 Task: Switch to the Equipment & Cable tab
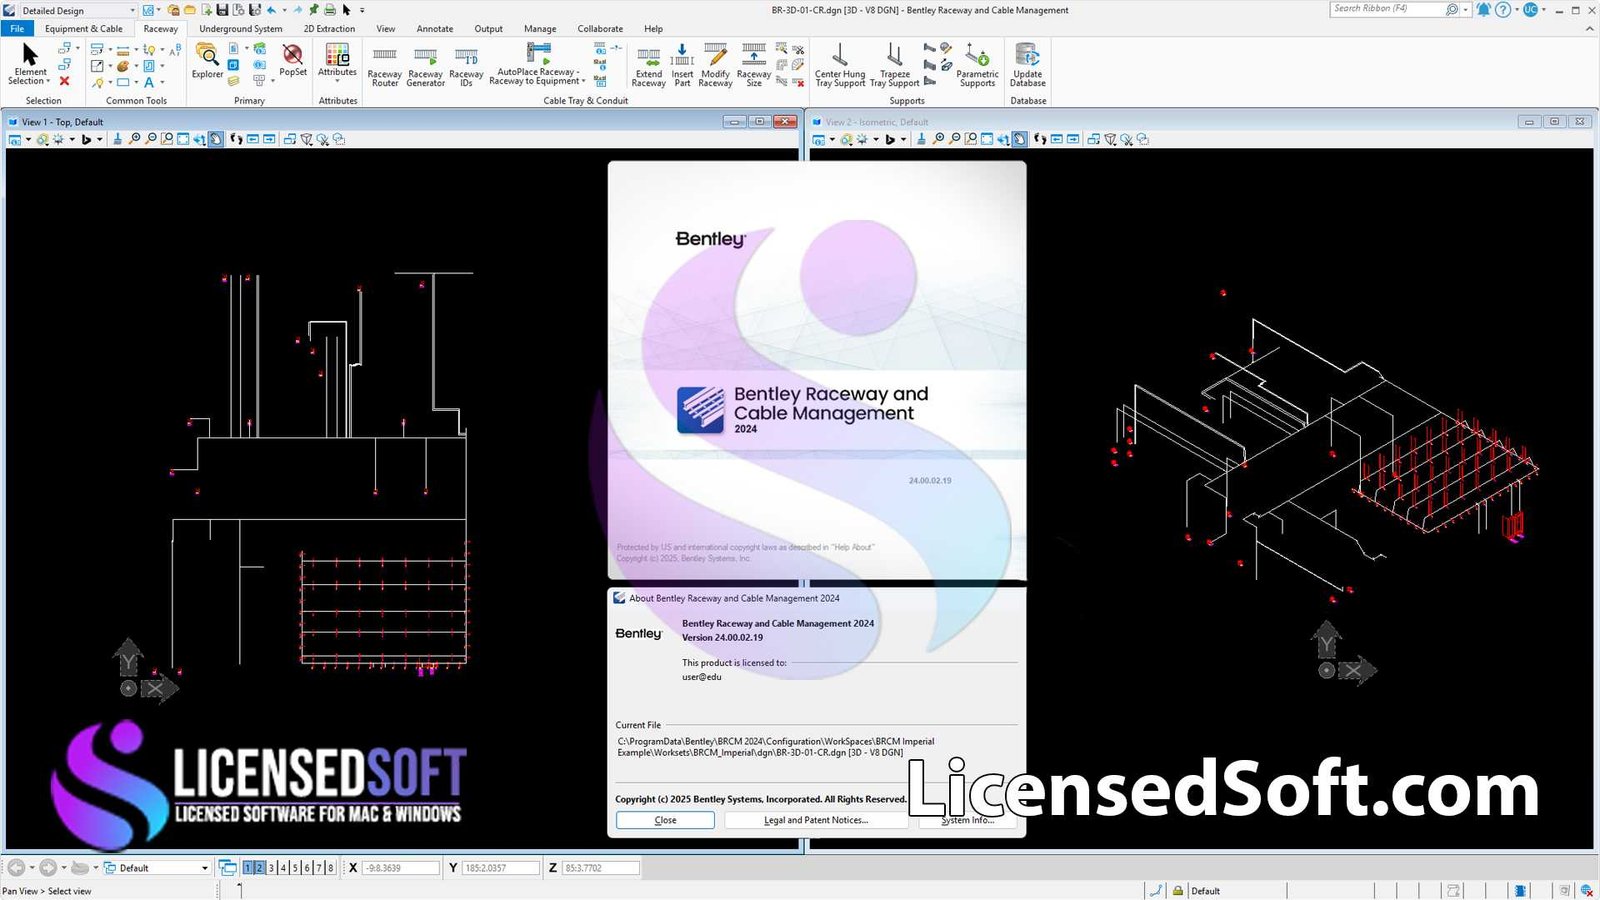coord(84,29)
